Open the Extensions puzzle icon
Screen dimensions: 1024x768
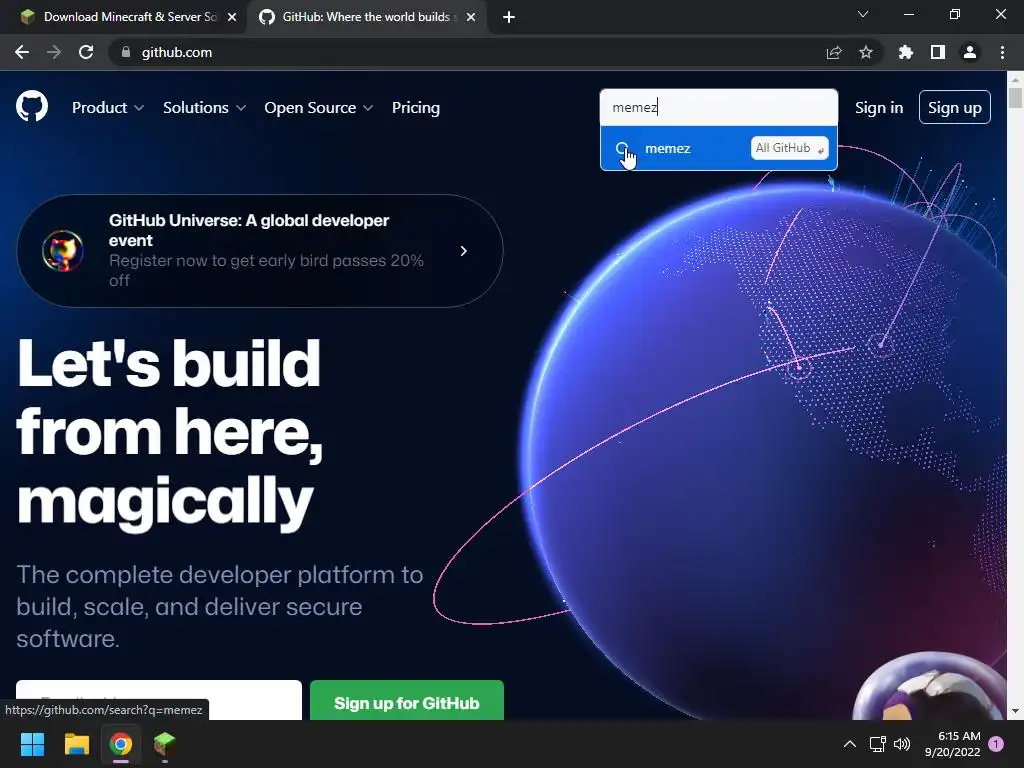906,52
